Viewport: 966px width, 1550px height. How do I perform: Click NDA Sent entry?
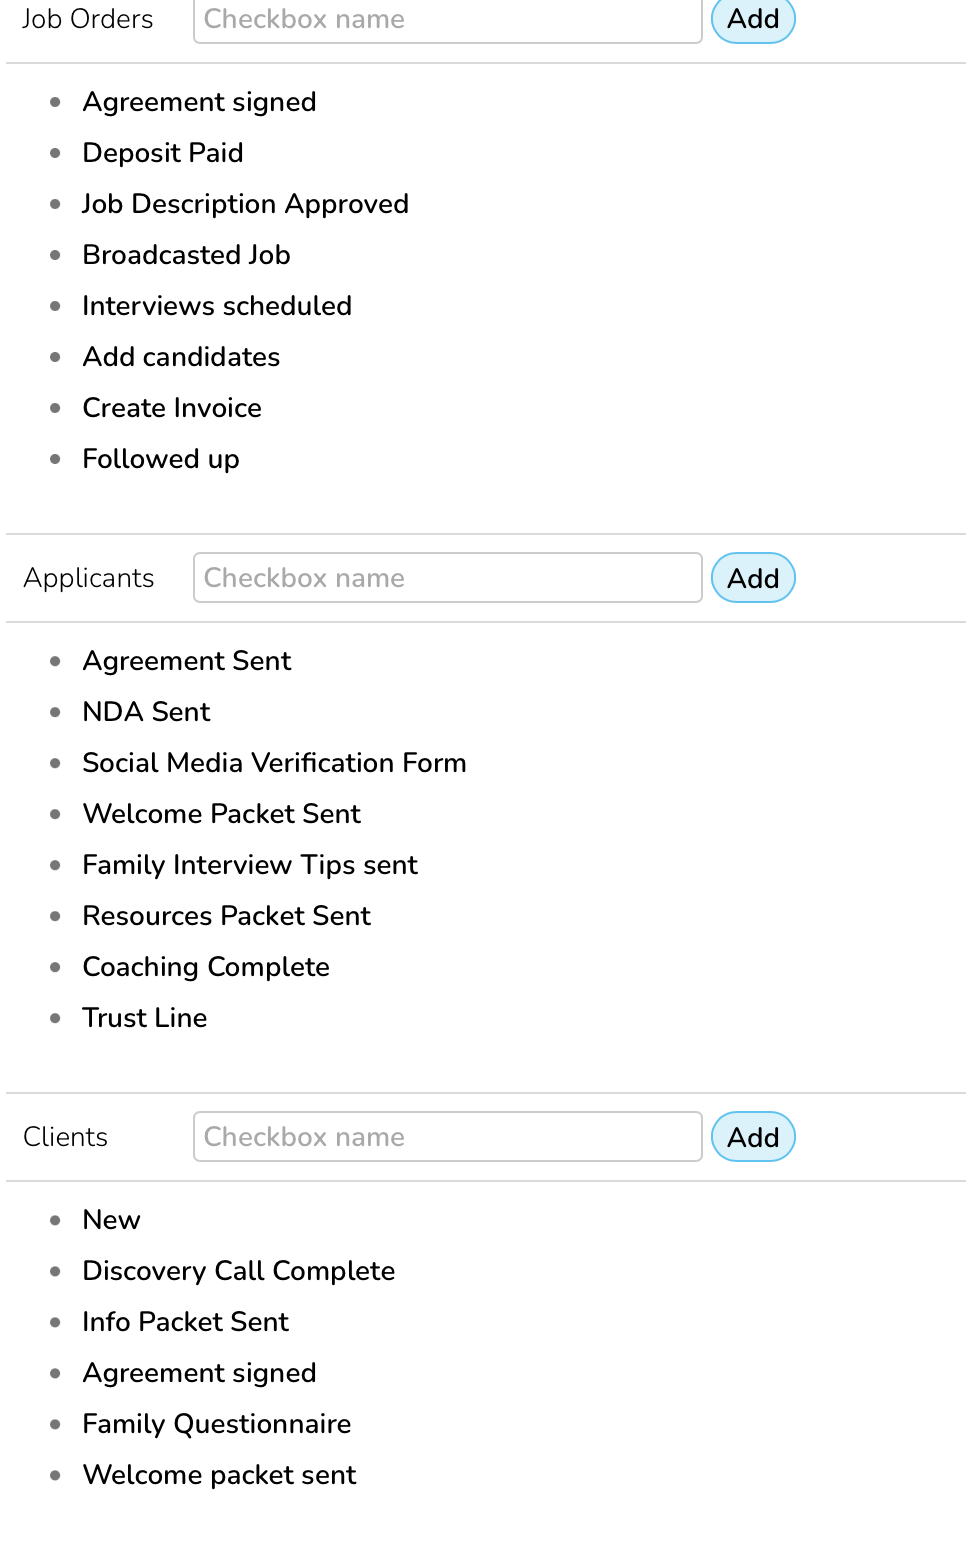pyautogui.click(x=146, y=712)
